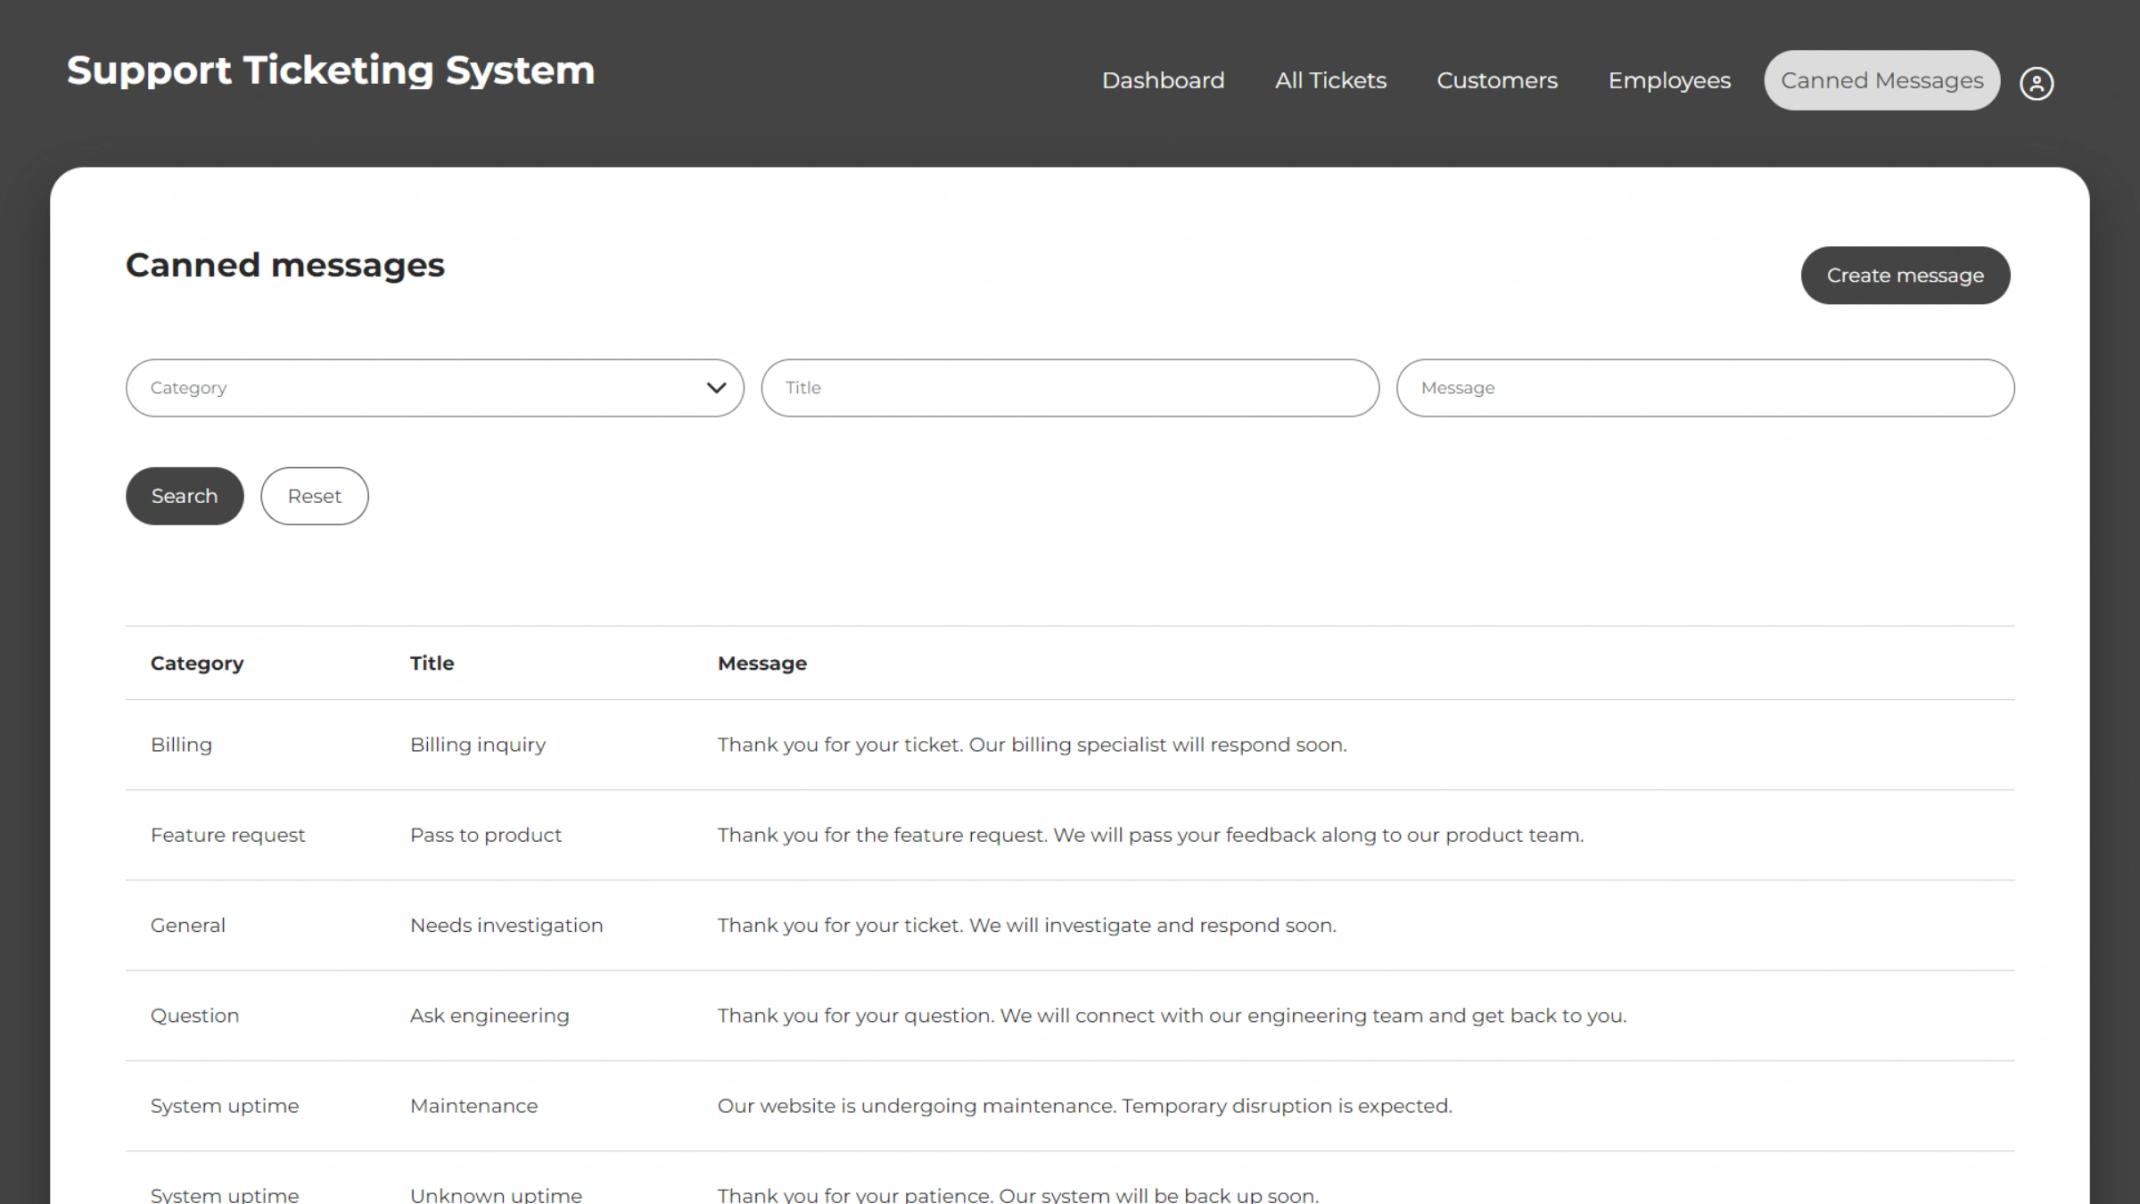
Task: Expand the Category dropdown chevron
Action: 716,388
